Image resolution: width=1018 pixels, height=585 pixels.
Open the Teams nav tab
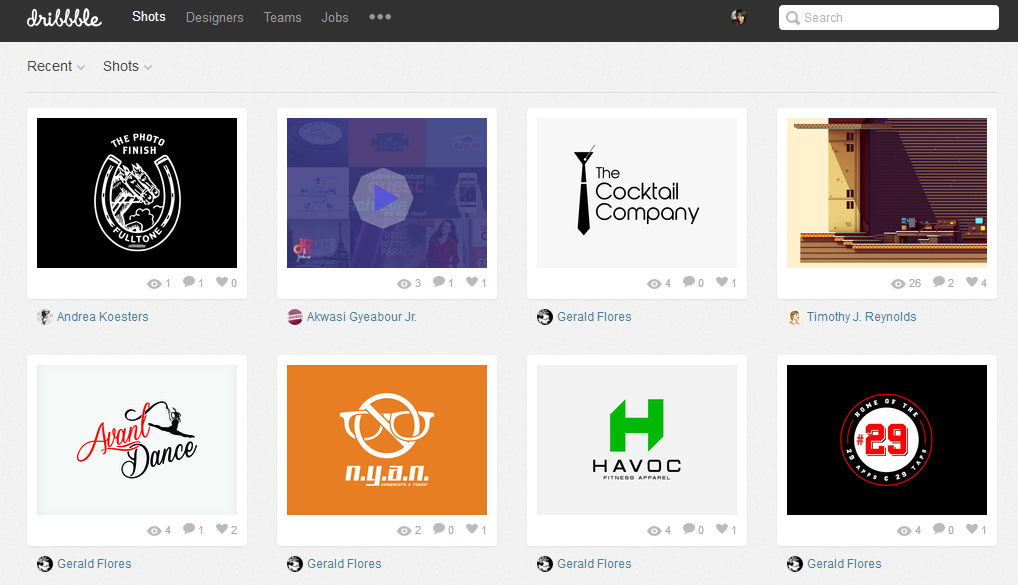tap(282, 18)
